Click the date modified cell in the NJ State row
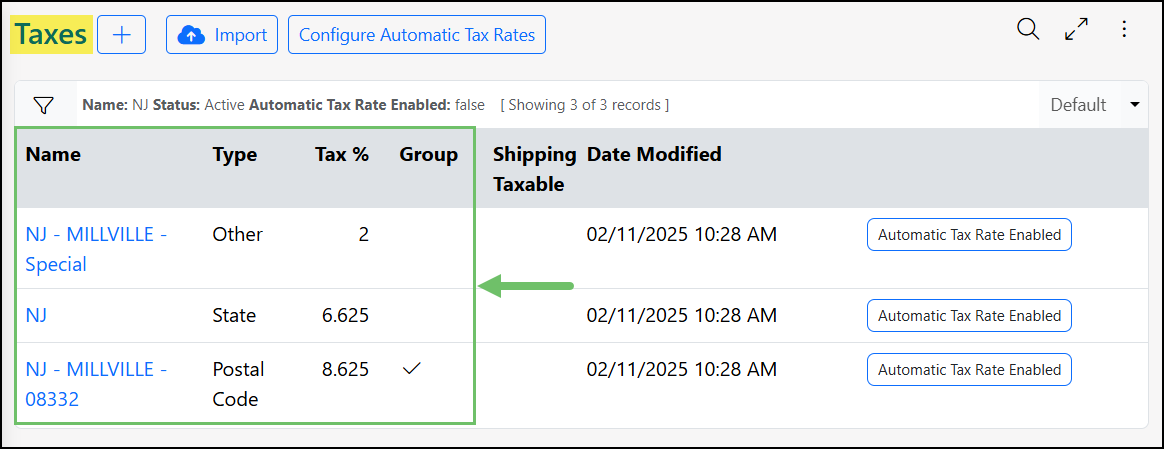This screenshot has width=1164, height=449. pos(681,315)
